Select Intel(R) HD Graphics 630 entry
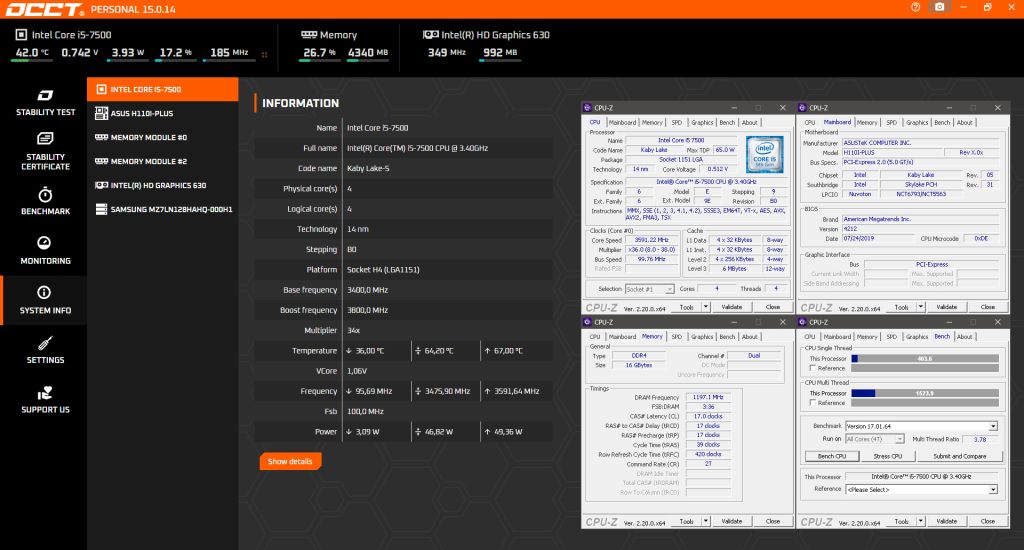 click(x=163, y=186)
